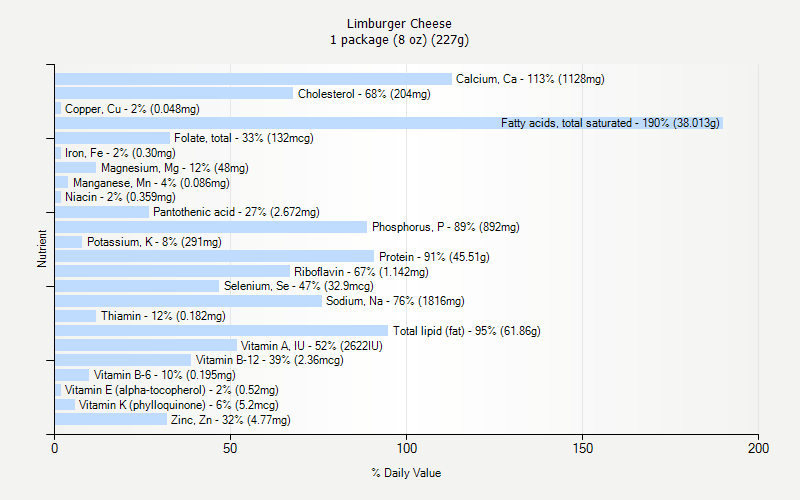Click the Calcium, Ca 113% bar

(254, 79)
